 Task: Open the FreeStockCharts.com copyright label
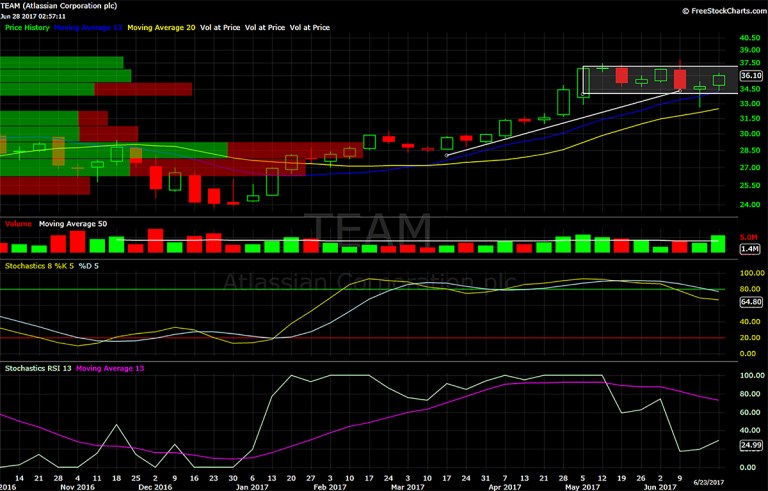coord(724,11)
